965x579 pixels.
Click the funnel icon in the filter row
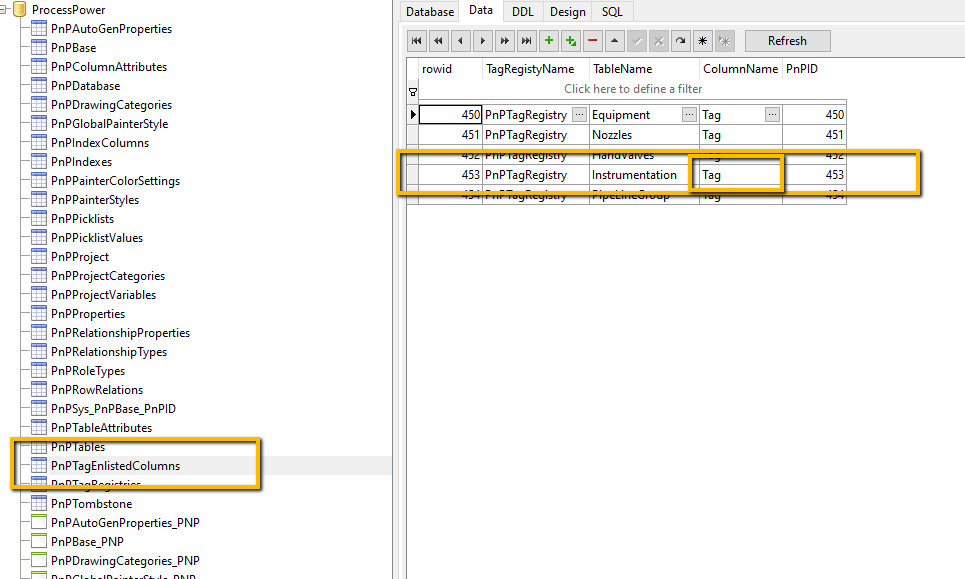click(x=412, y=91)
